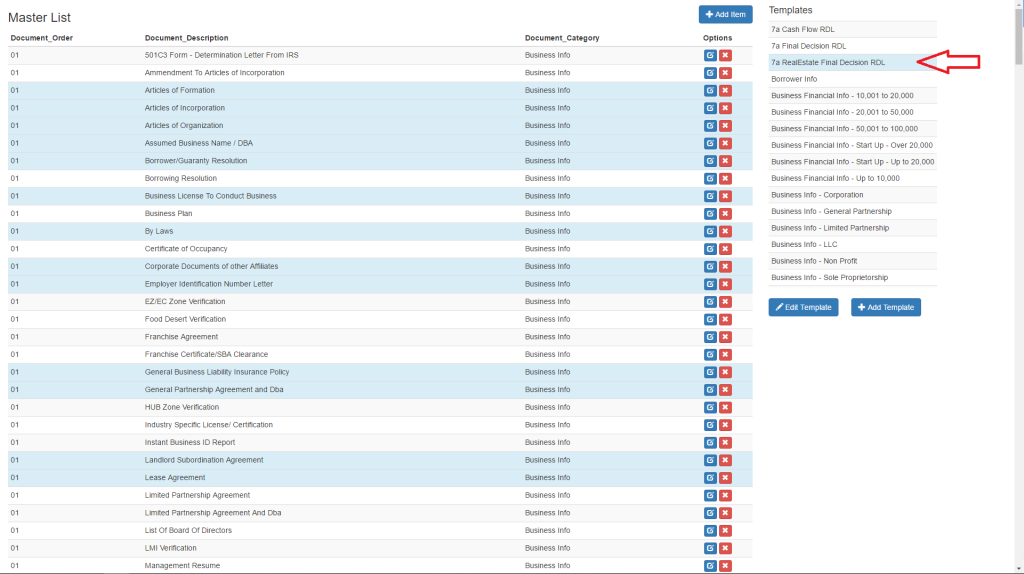Delete Landlord Subordination Agreement row
1024x574 pixels.
(x=725, y=461)
